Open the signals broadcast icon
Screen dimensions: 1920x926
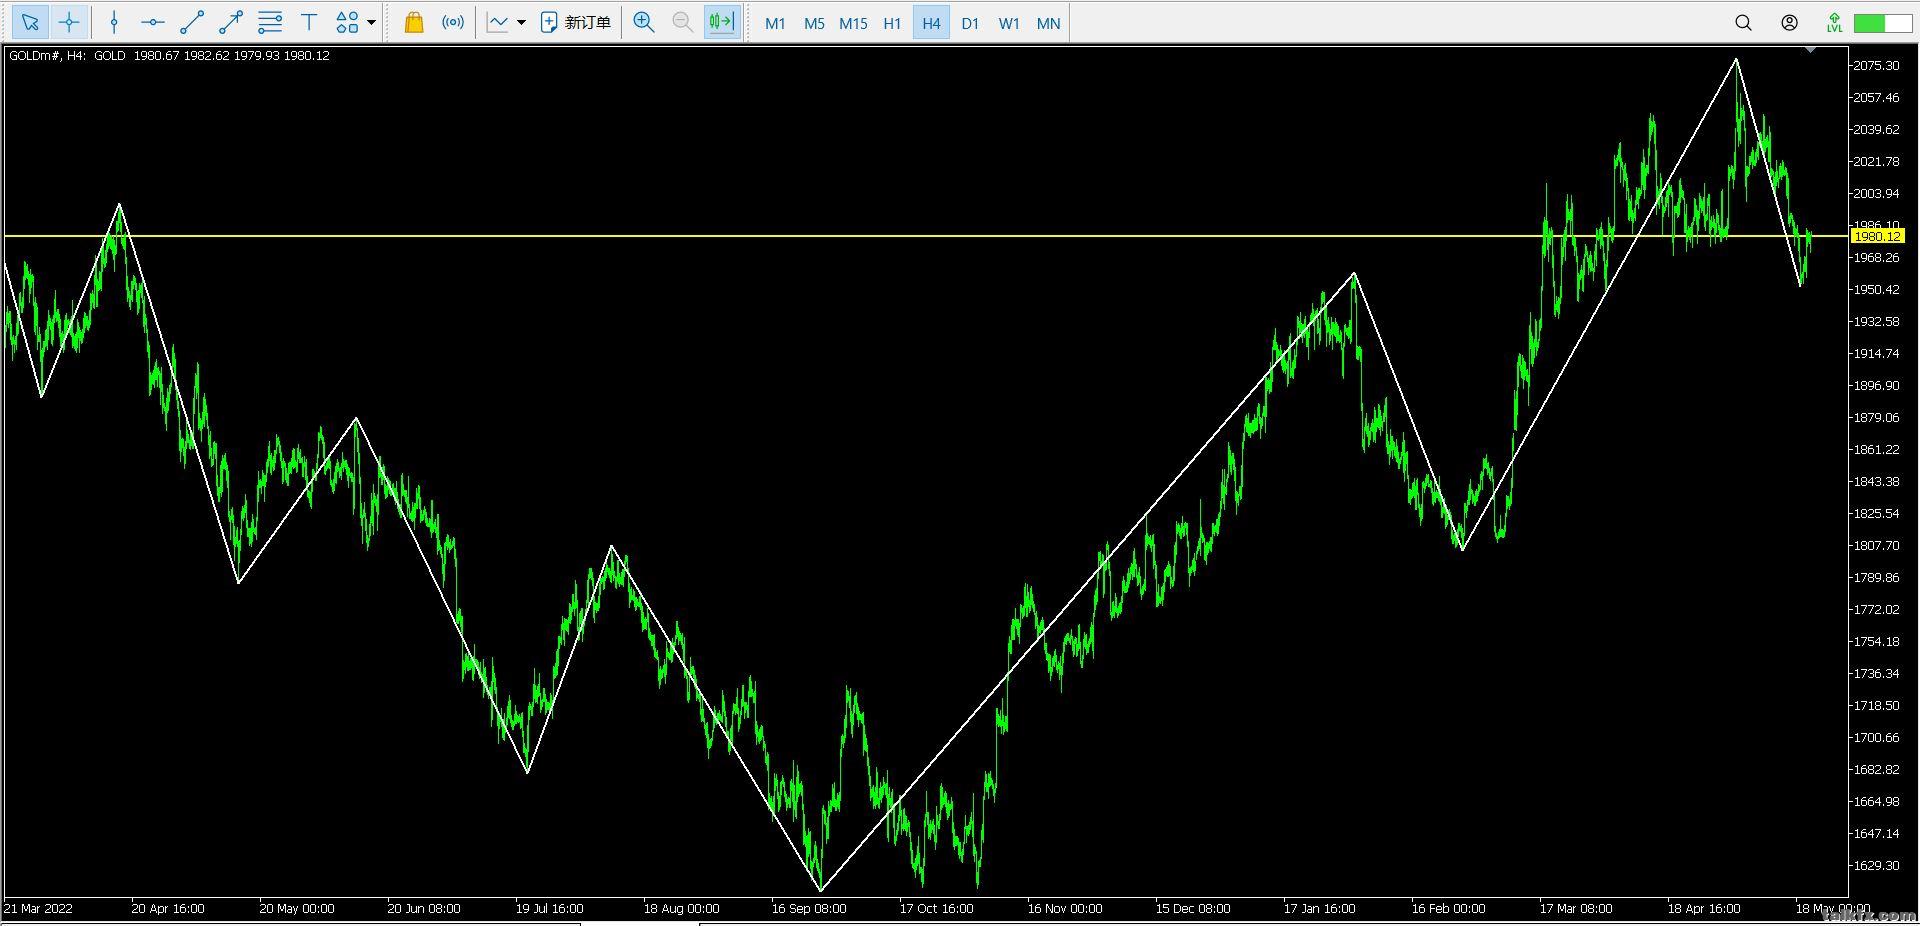point(453,22)
